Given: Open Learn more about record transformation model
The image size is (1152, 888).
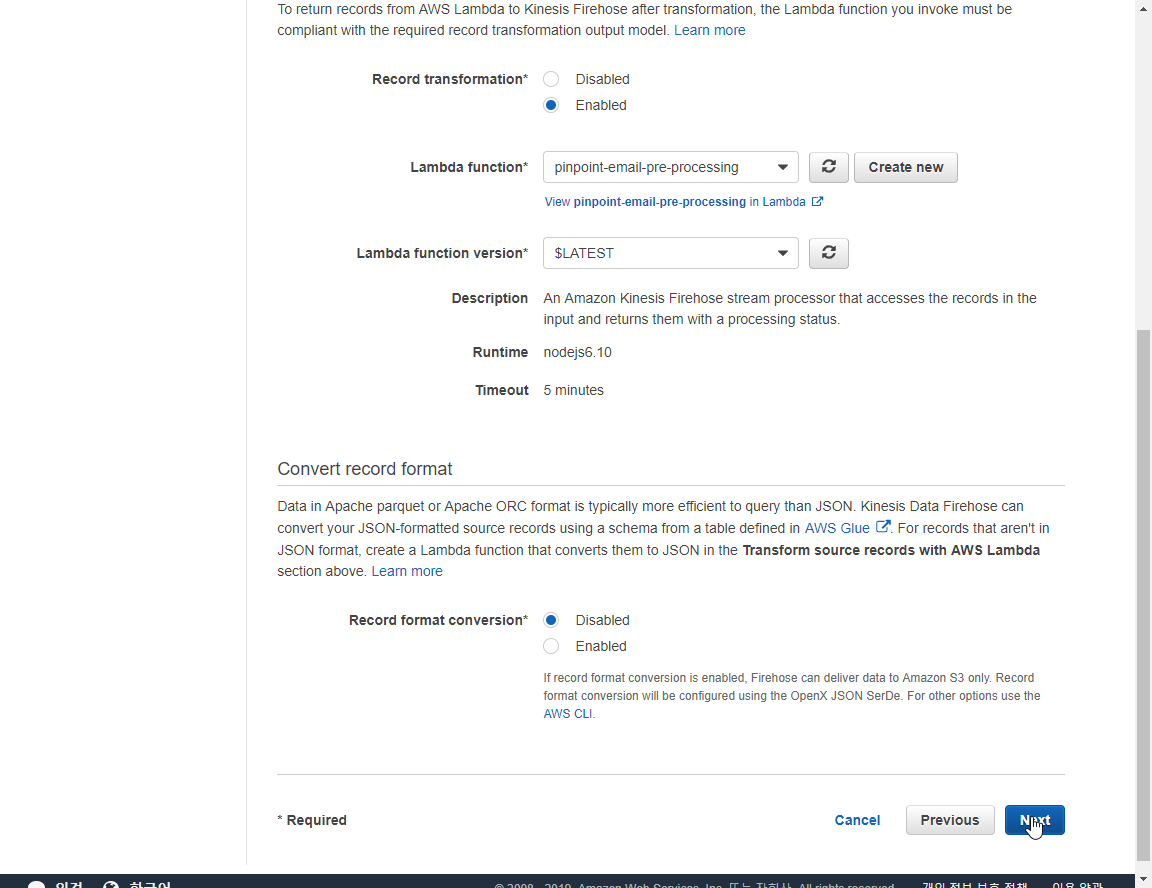Looking at the screenshot, I should coord(710,30).
